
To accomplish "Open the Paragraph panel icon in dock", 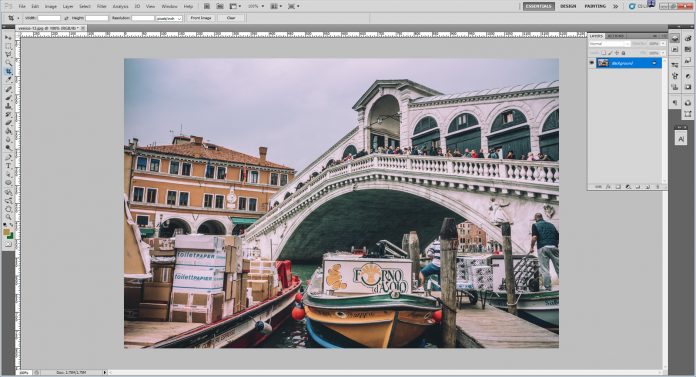I will pyautogui.click(x=675, y=103).
